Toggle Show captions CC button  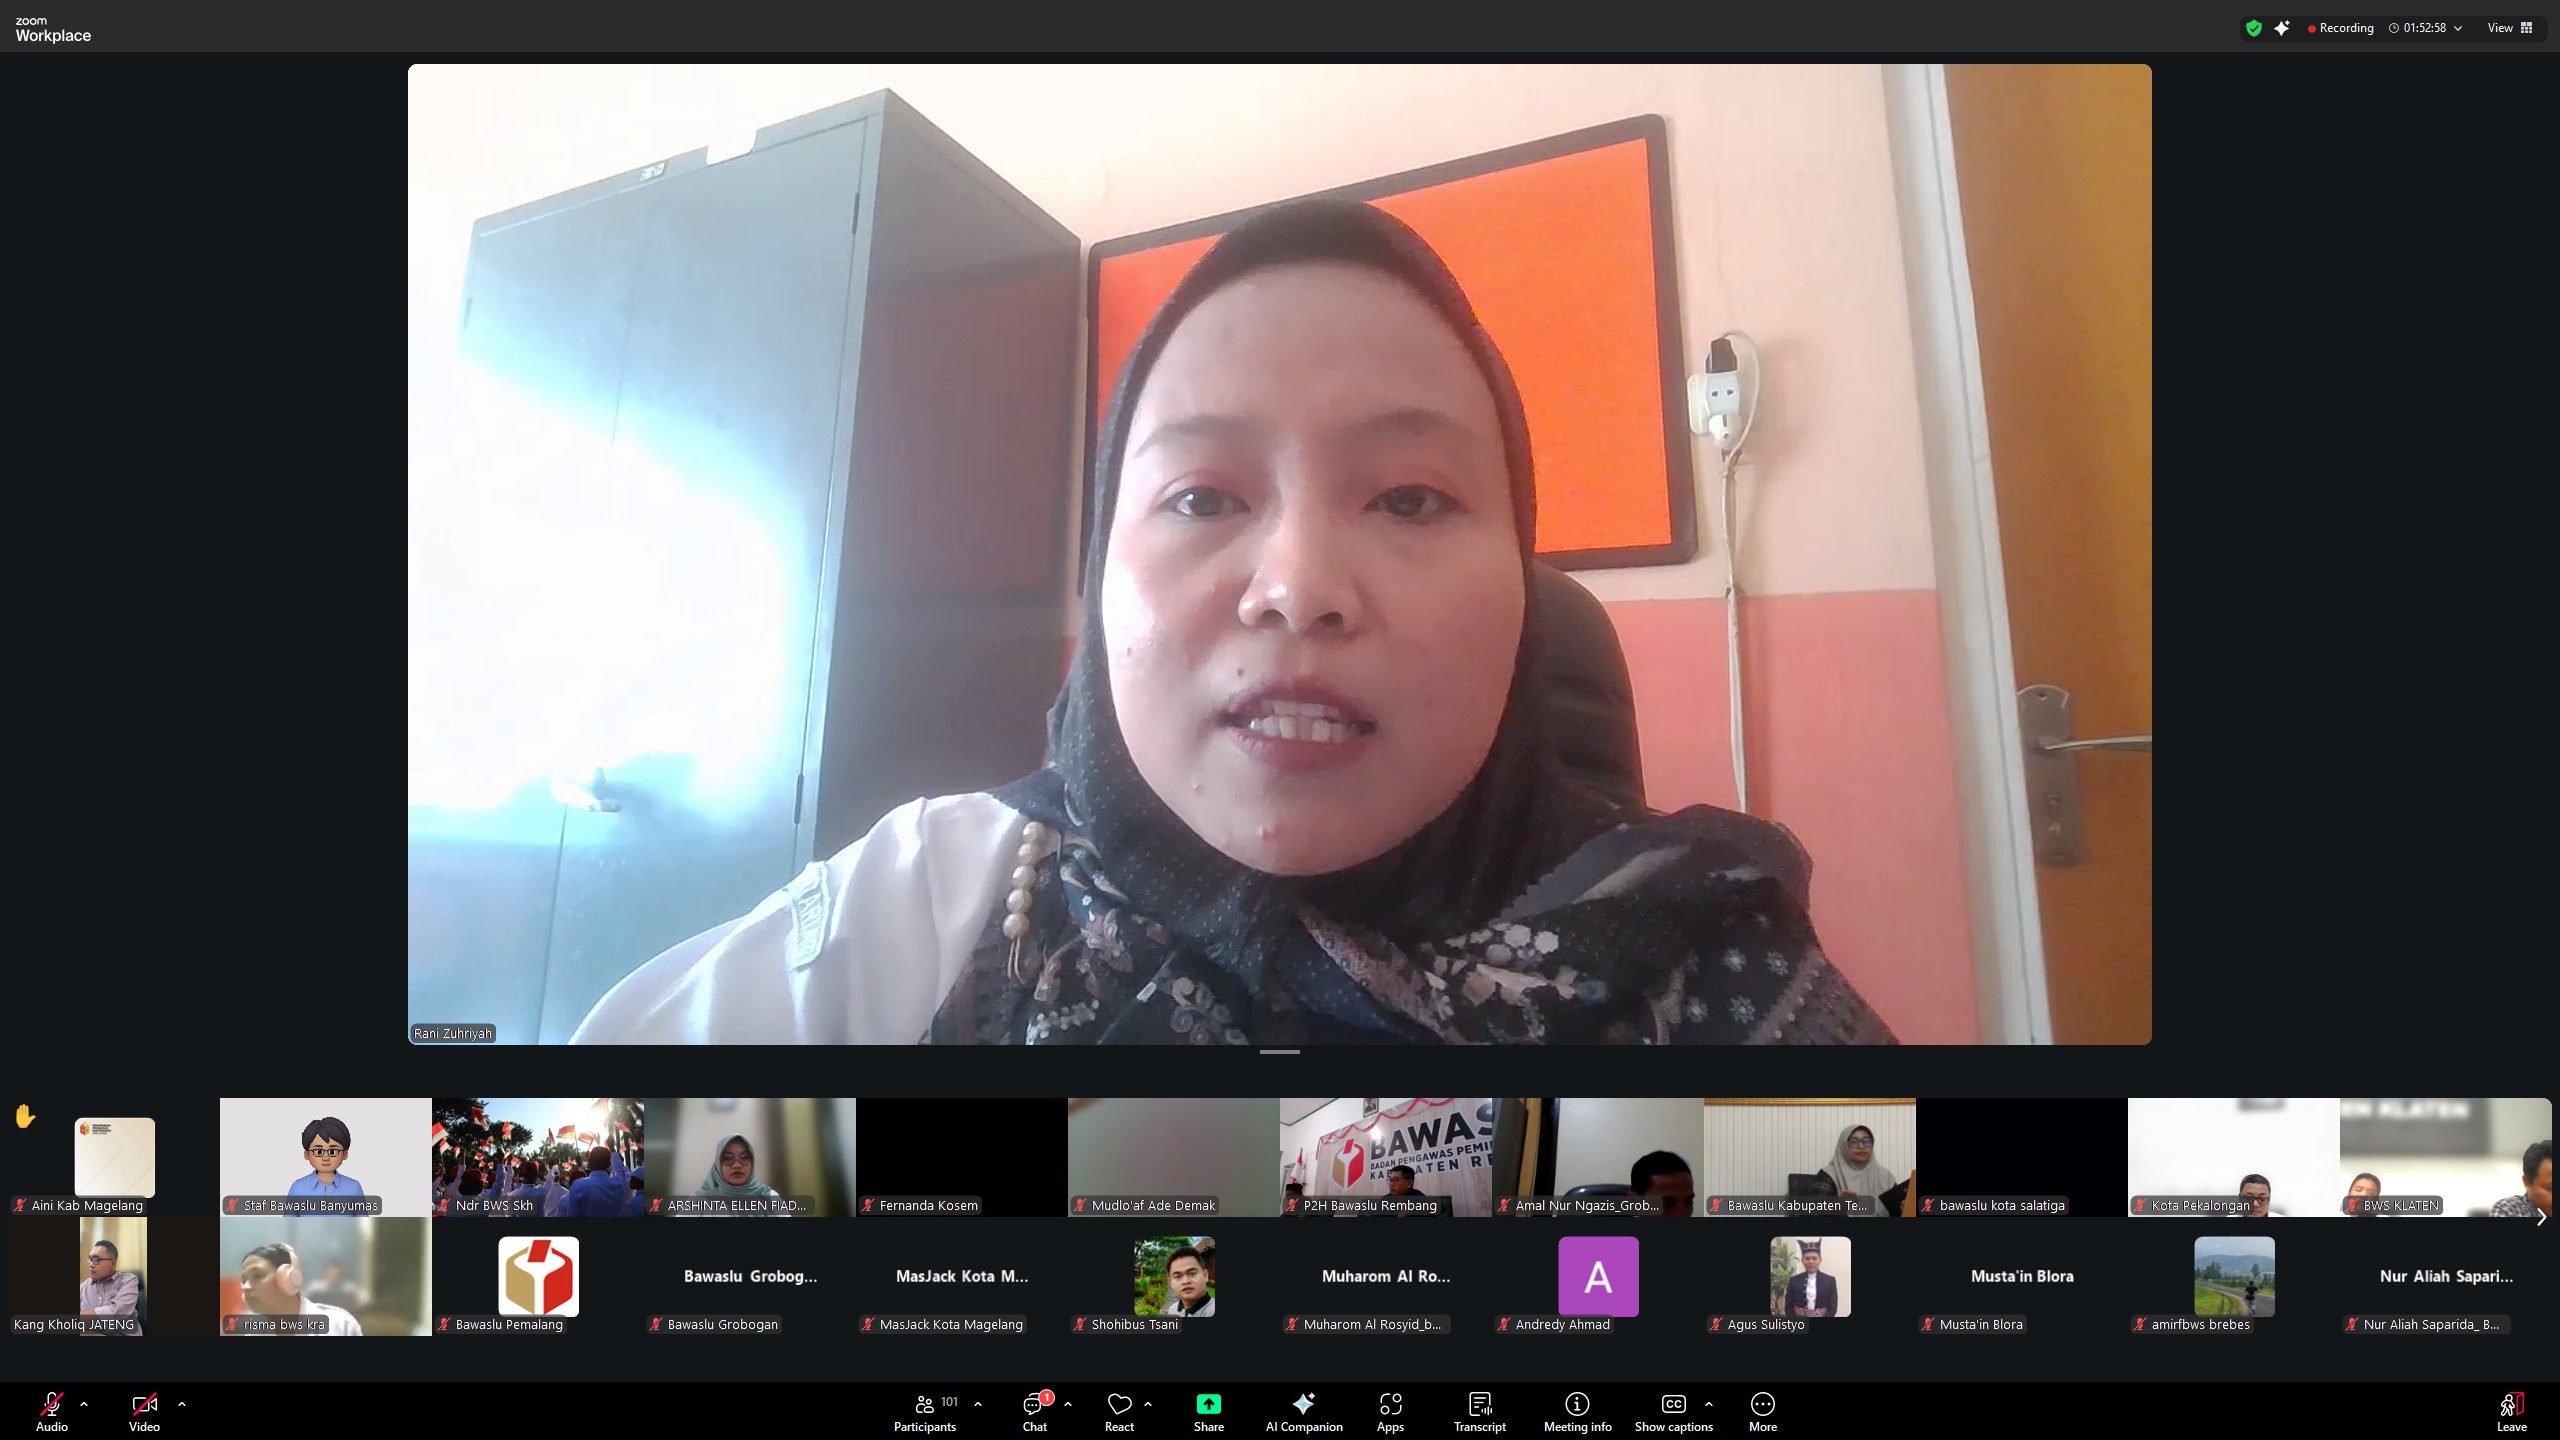pyautogui.click(x=1673, y=1405)
